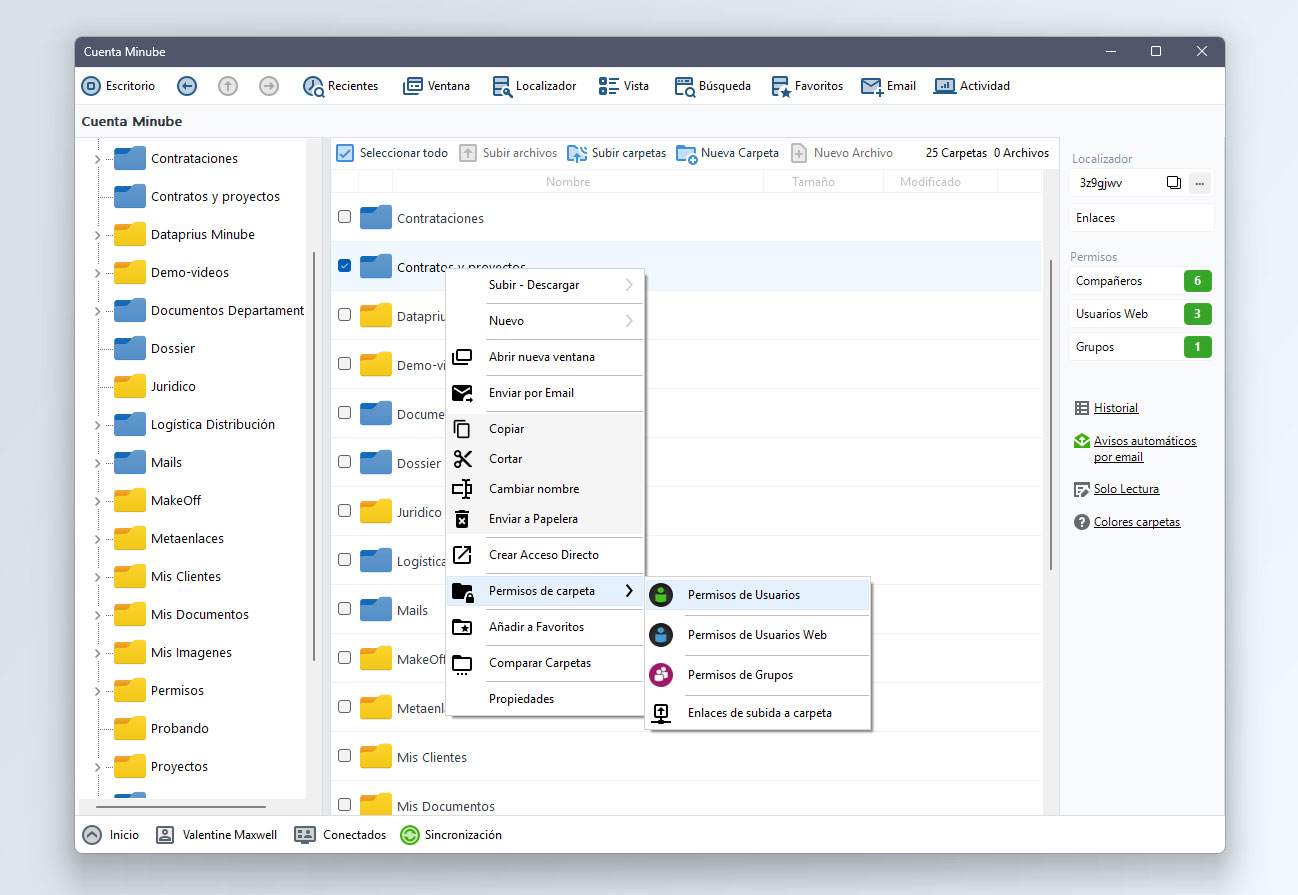Open the Actividad monitor icon

944,86
